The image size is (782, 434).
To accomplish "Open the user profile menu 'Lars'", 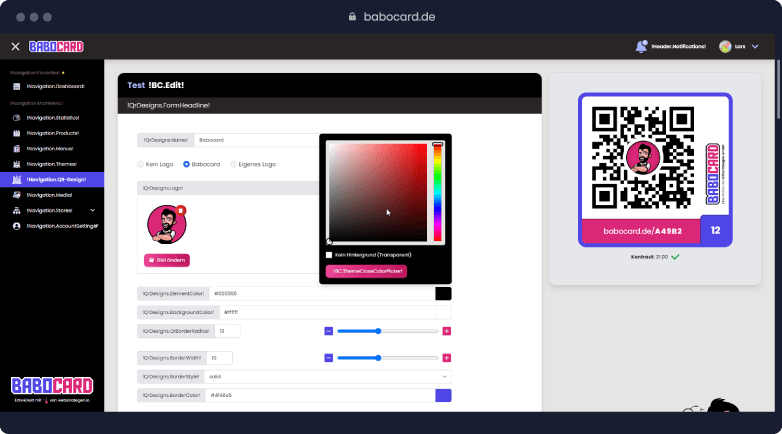I will click(733, 46).
